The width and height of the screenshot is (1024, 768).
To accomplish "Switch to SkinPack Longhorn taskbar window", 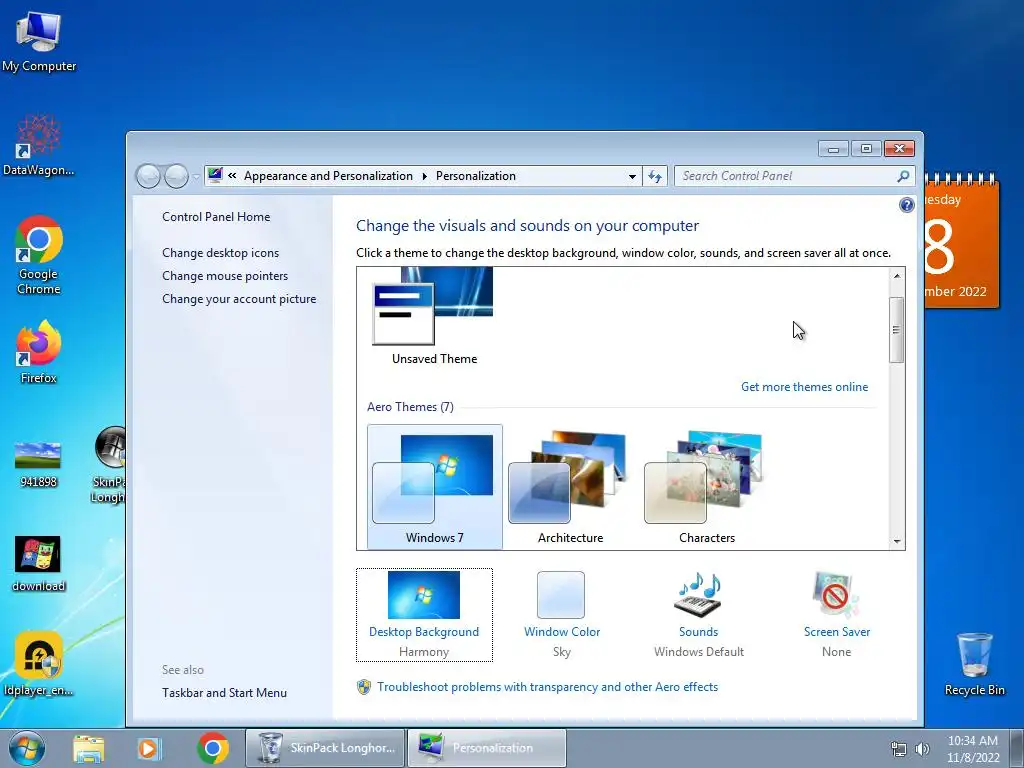I will (325, 748).
